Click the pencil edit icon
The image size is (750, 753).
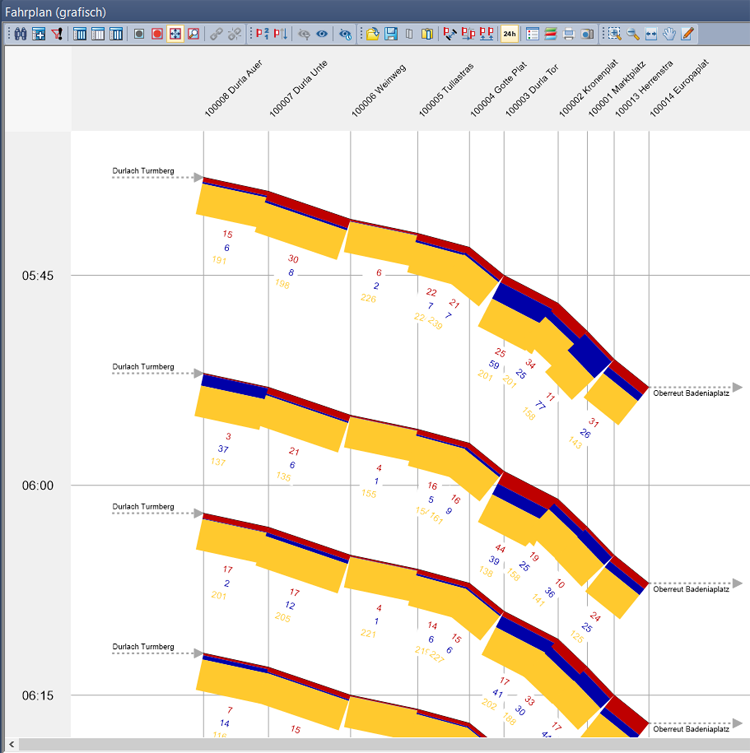click(x=686, y=34)
